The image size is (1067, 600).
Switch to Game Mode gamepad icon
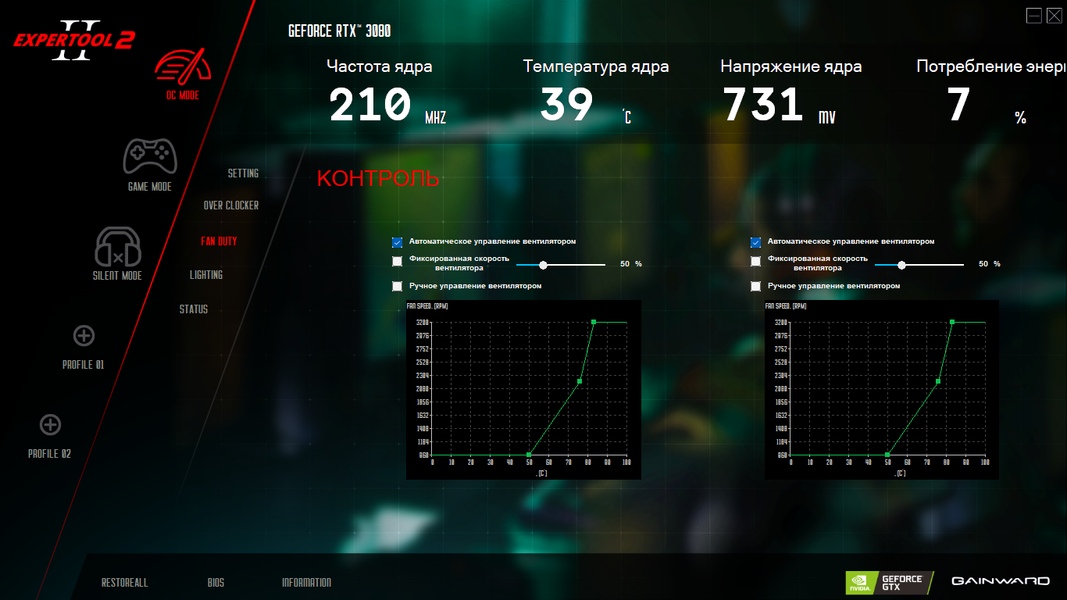(x=150, y=156)
